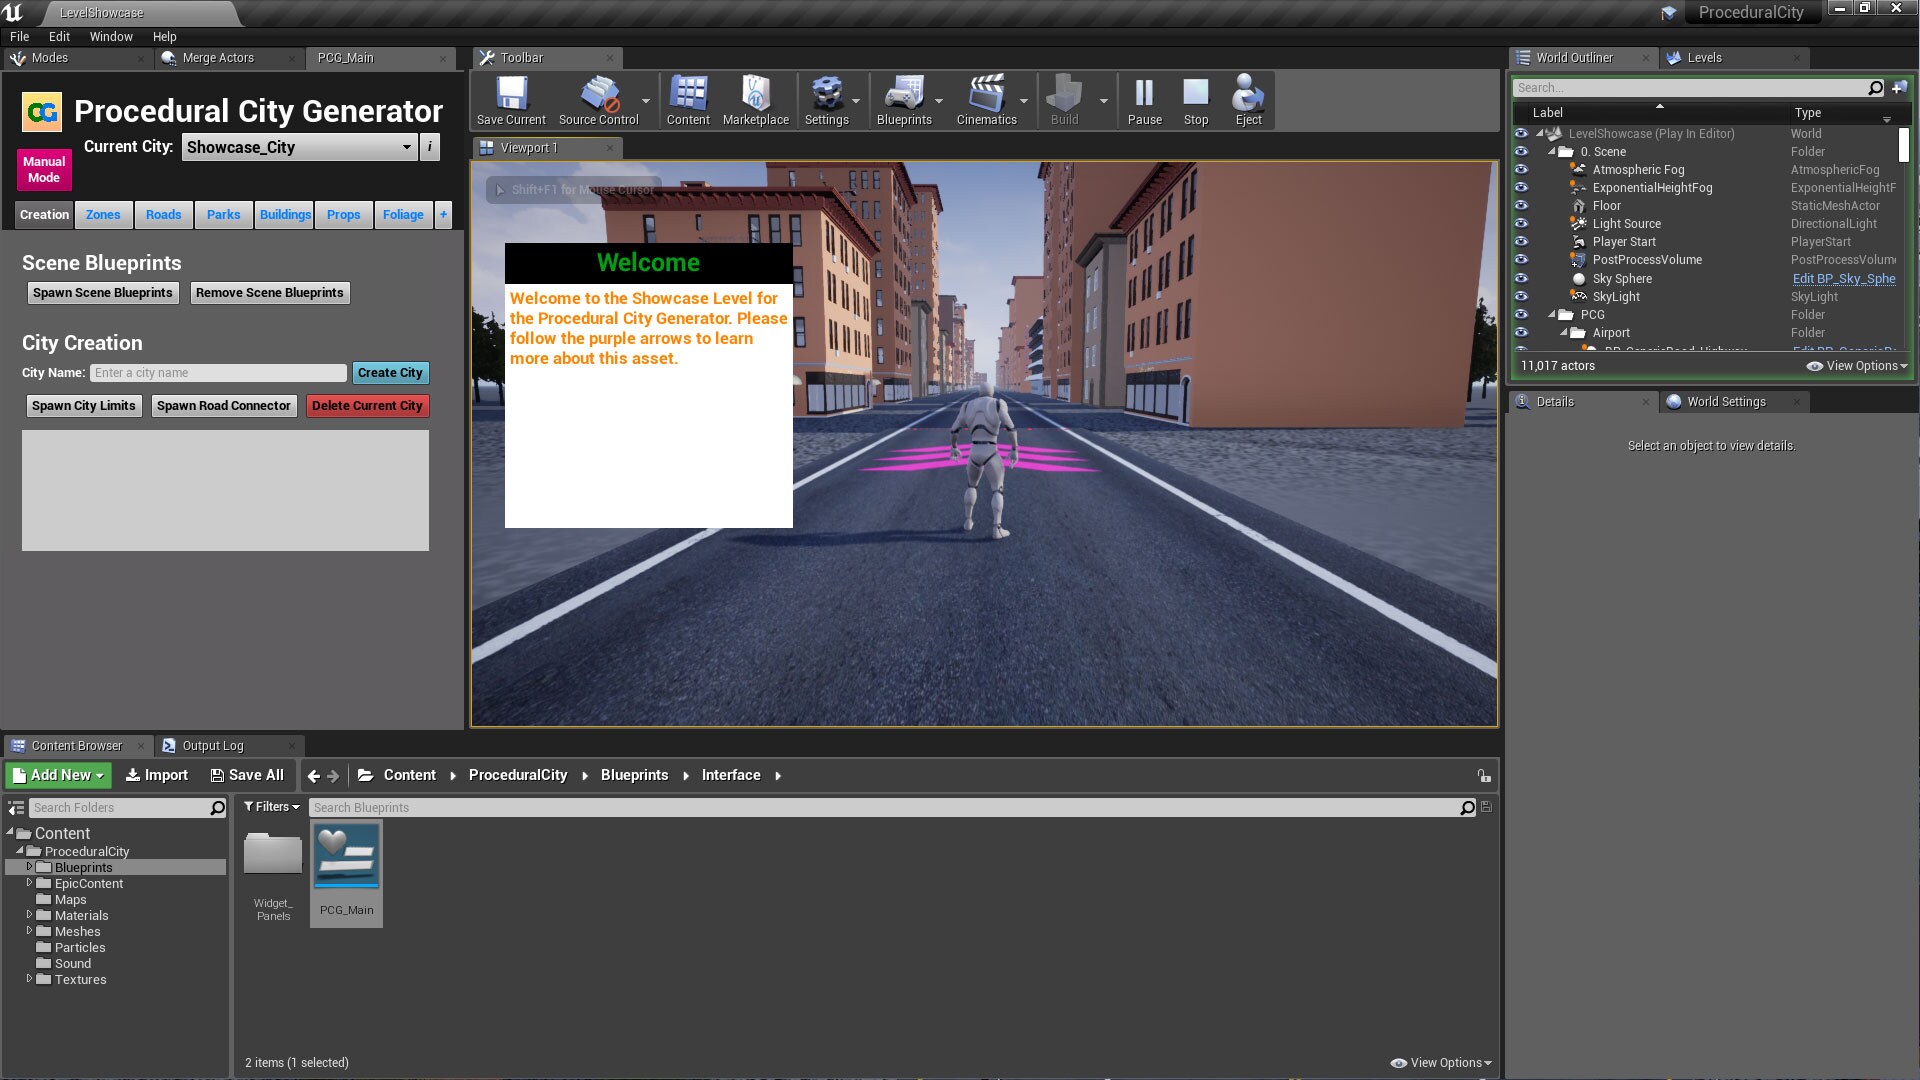
Task: Click the Eject toolbar icon
Action: pos(1248,100)
